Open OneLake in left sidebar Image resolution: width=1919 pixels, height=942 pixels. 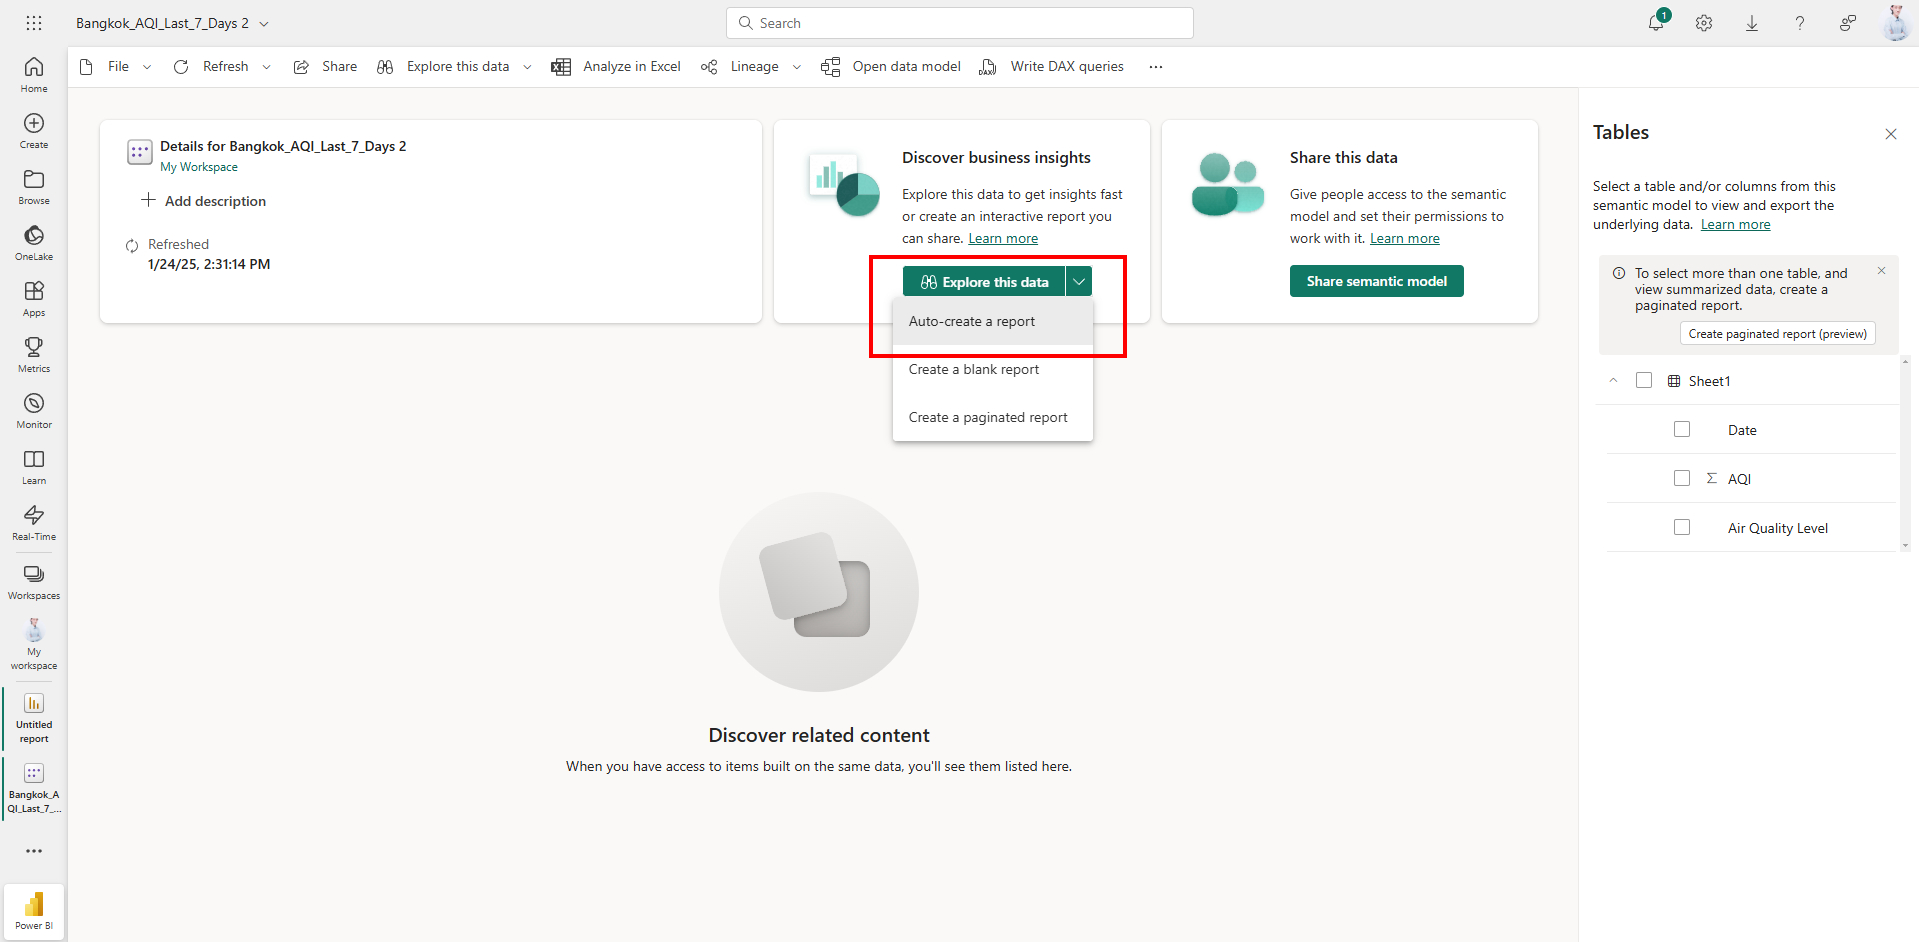[34, 242]
